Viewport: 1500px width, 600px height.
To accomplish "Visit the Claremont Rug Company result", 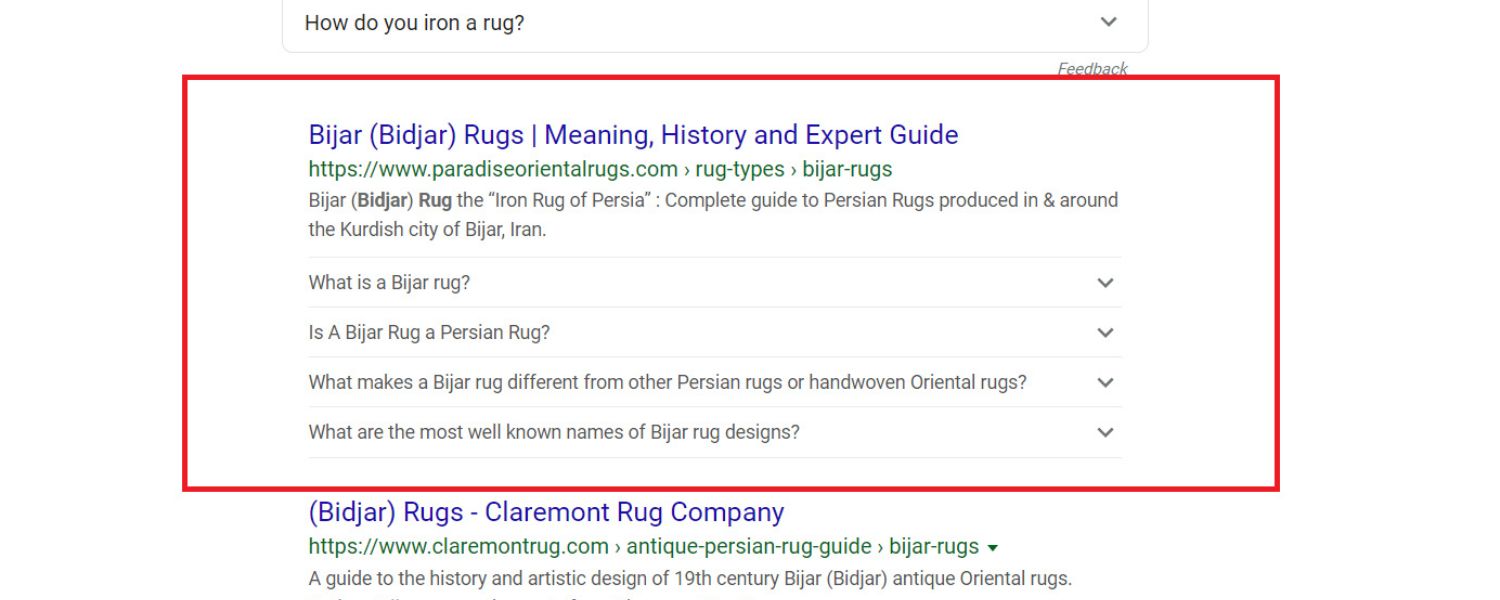I will (x=543, y=512).
